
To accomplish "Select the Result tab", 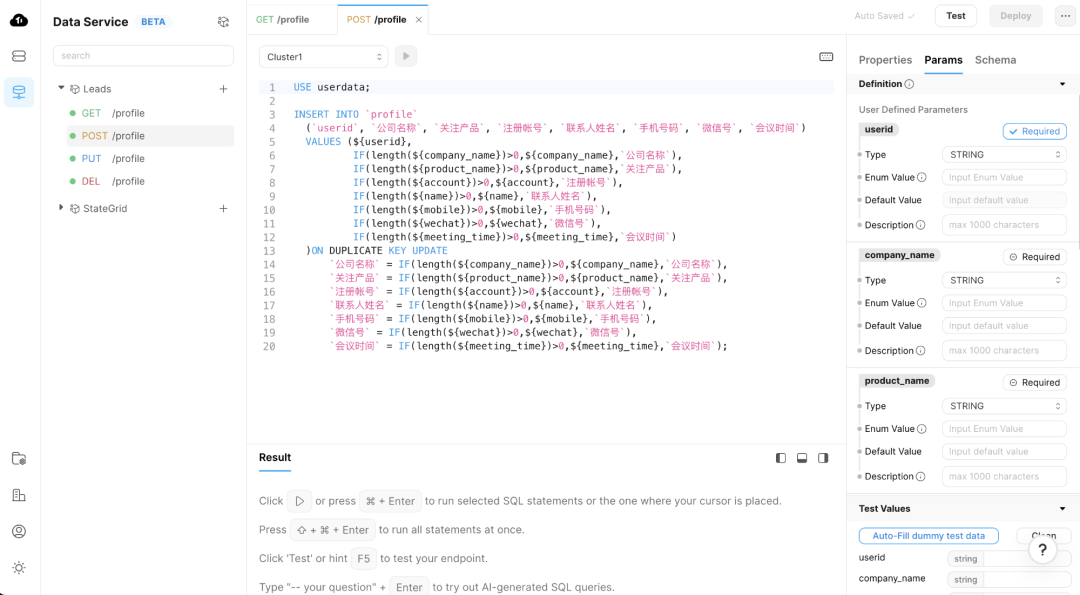I will point(275,457).
